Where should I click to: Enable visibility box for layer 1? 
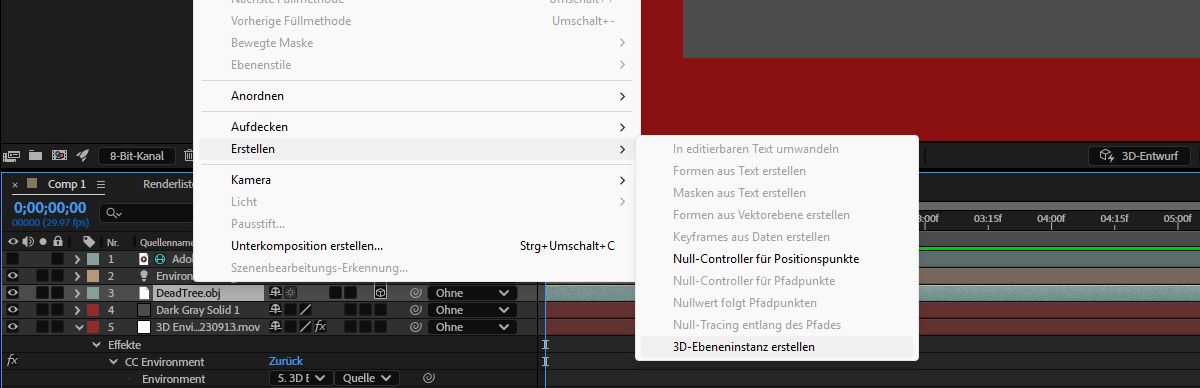coord(12,259)
